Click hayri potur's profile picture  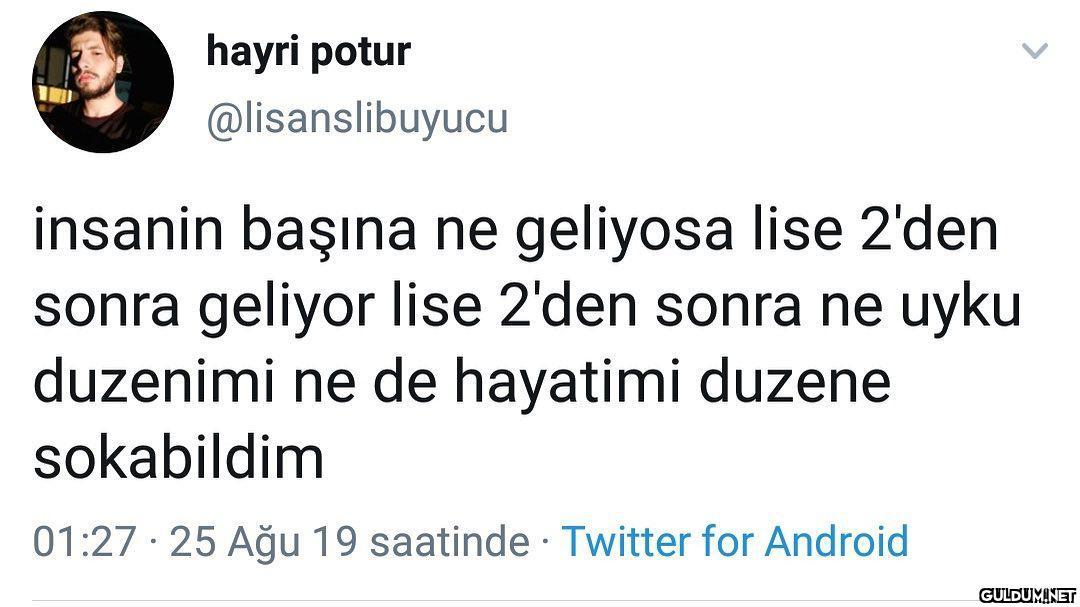[x=103, y=82]
